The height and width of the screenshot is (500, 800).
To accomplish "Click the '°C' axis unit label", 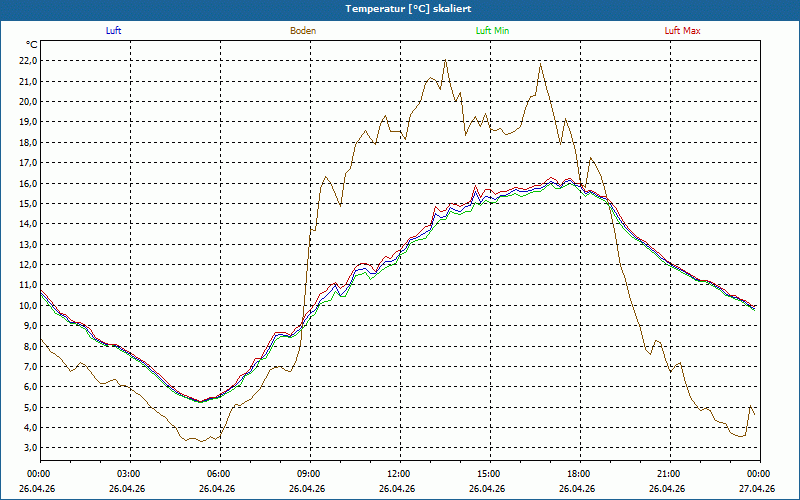I will tap(32, 45).
